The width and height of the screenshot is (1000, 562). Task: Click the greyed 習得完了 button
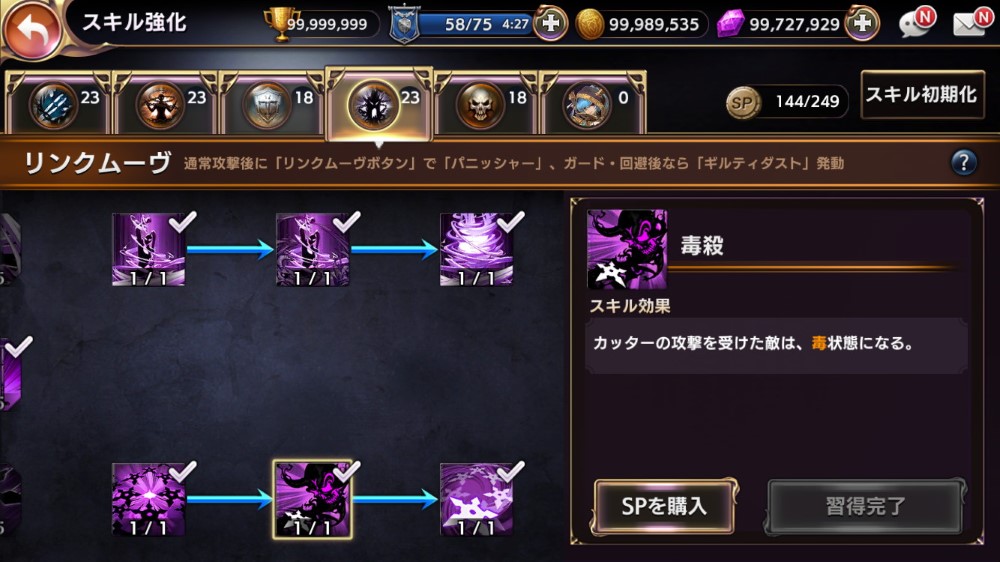pyautogui.click(x=865, y=507)
